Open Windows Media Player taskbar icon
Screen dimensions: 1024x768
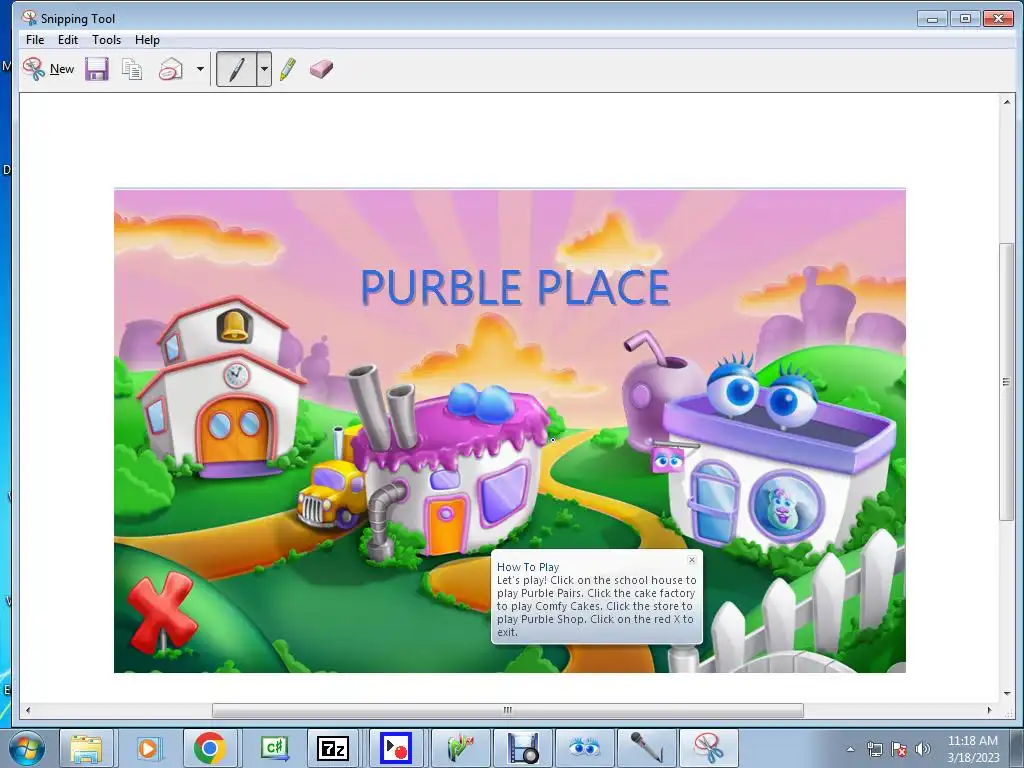point(148,748)
